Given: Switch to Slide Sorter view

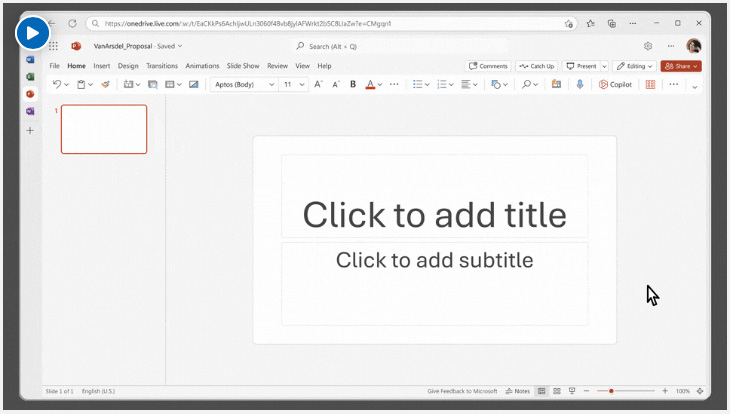Looking at the screenshot, I should [557, 391].
